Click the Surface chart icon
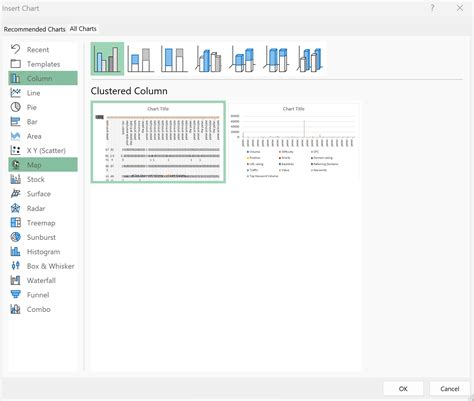Viewport: 474px width, 401px height. pos(15,194)
